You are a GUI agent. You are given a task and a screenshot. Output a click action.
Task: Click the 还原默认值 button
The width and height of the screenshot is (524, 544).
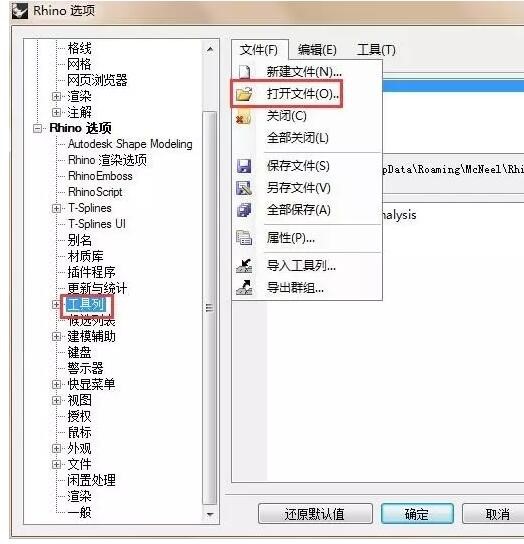[x=315, y=514]
